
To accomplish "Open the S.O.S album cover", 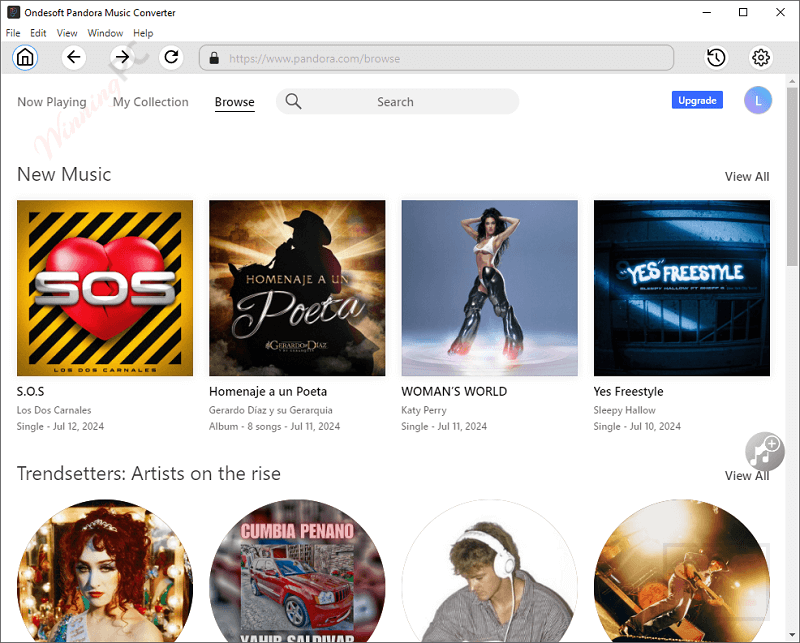I will tap(105, 288).
